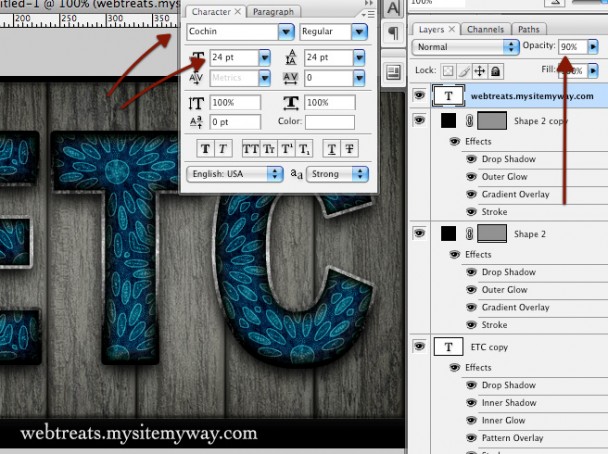Open the layer Opacity slider arrow

[593, 47]
